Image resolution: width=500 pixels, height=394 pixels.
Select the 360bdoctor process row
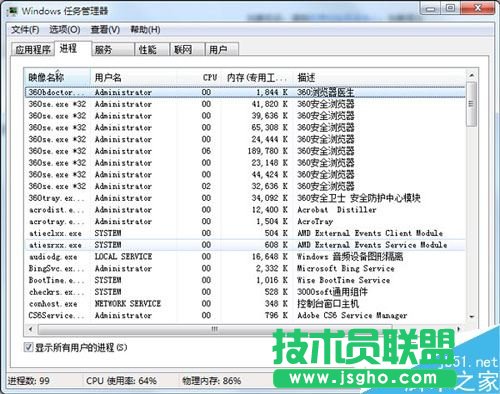click(x=245, y=92)
